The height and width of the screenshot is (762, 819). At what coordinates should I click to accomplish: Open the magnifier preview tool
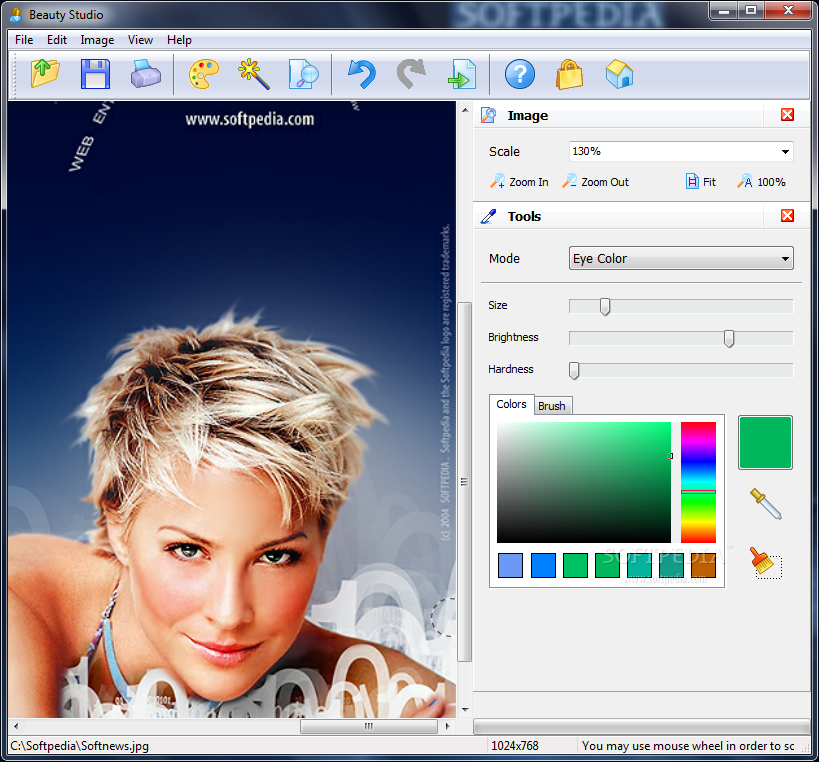(303, 74)
